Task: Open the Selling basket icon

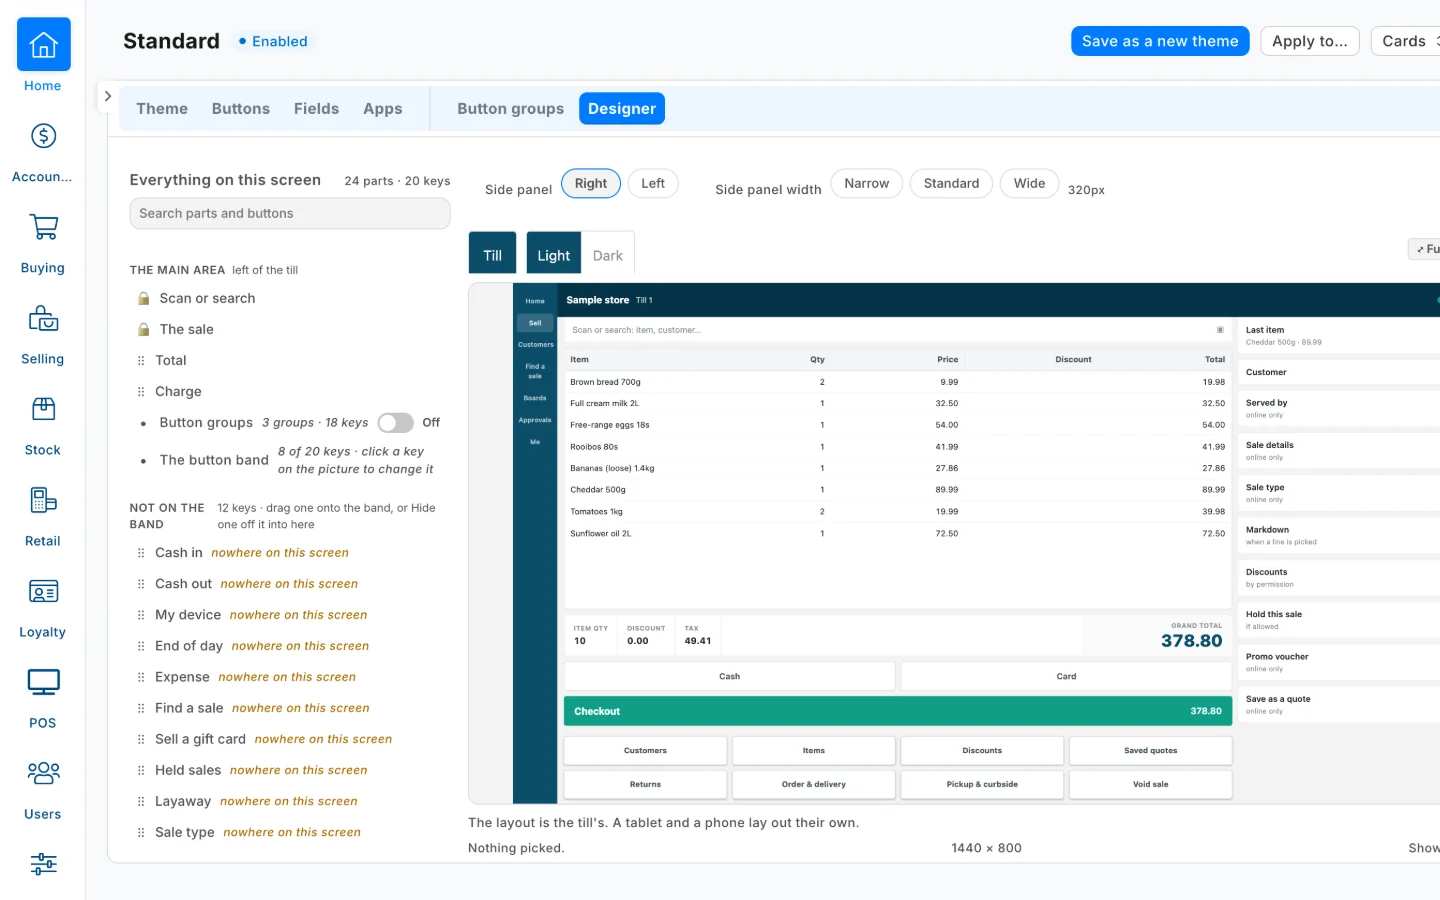Action: (43, 318)
